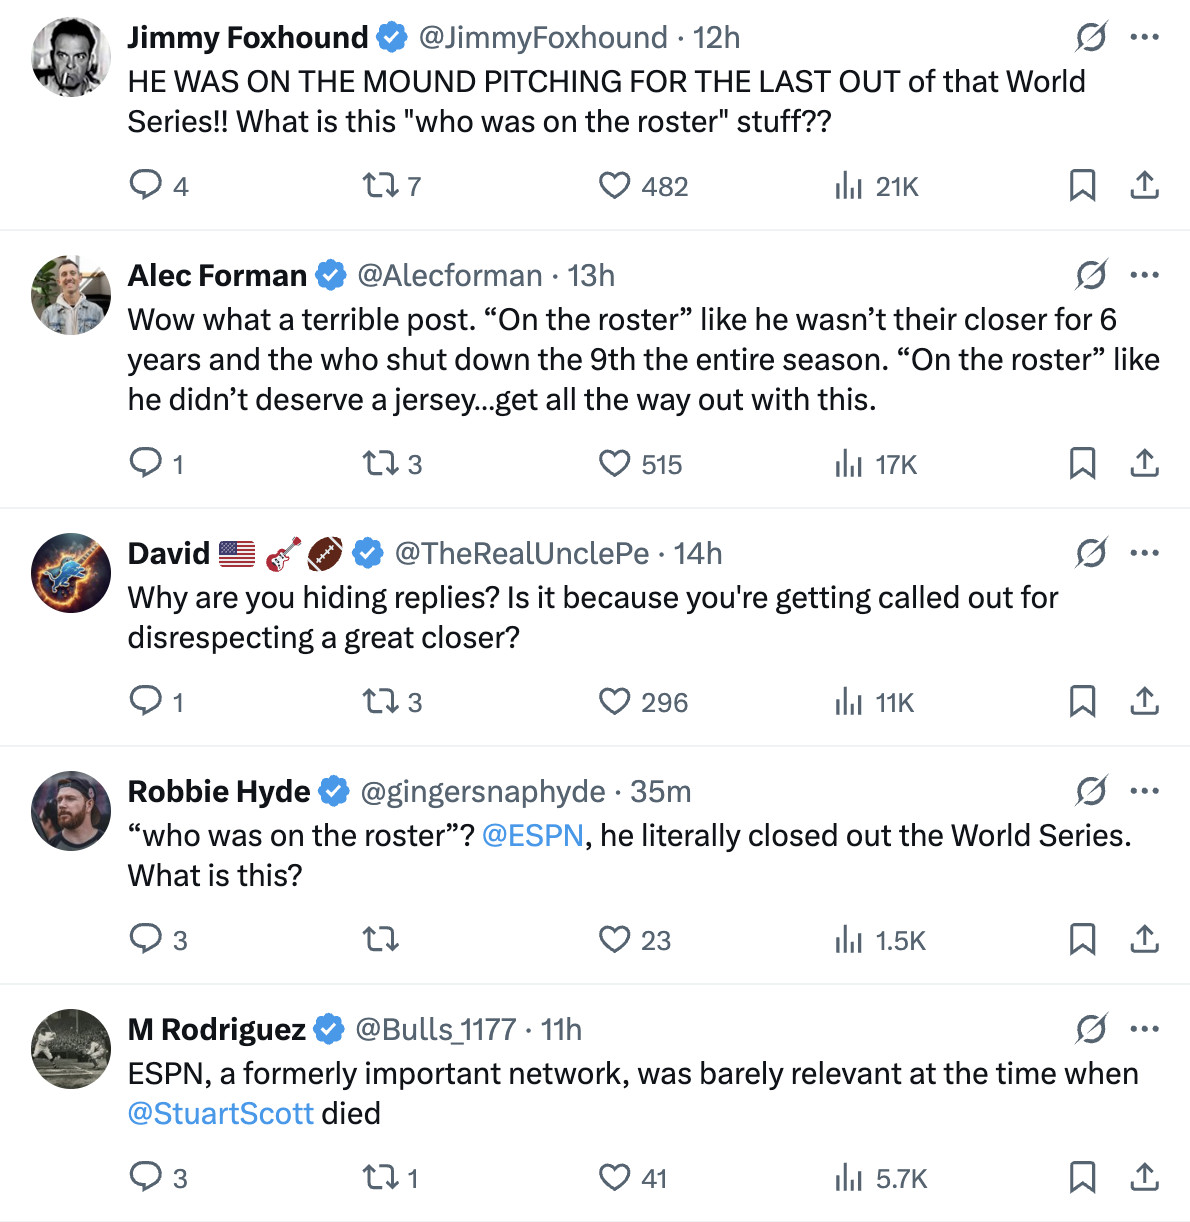
Task: Open analytics for Robbie Hyde's tweet
Action: tap(849, 939)
